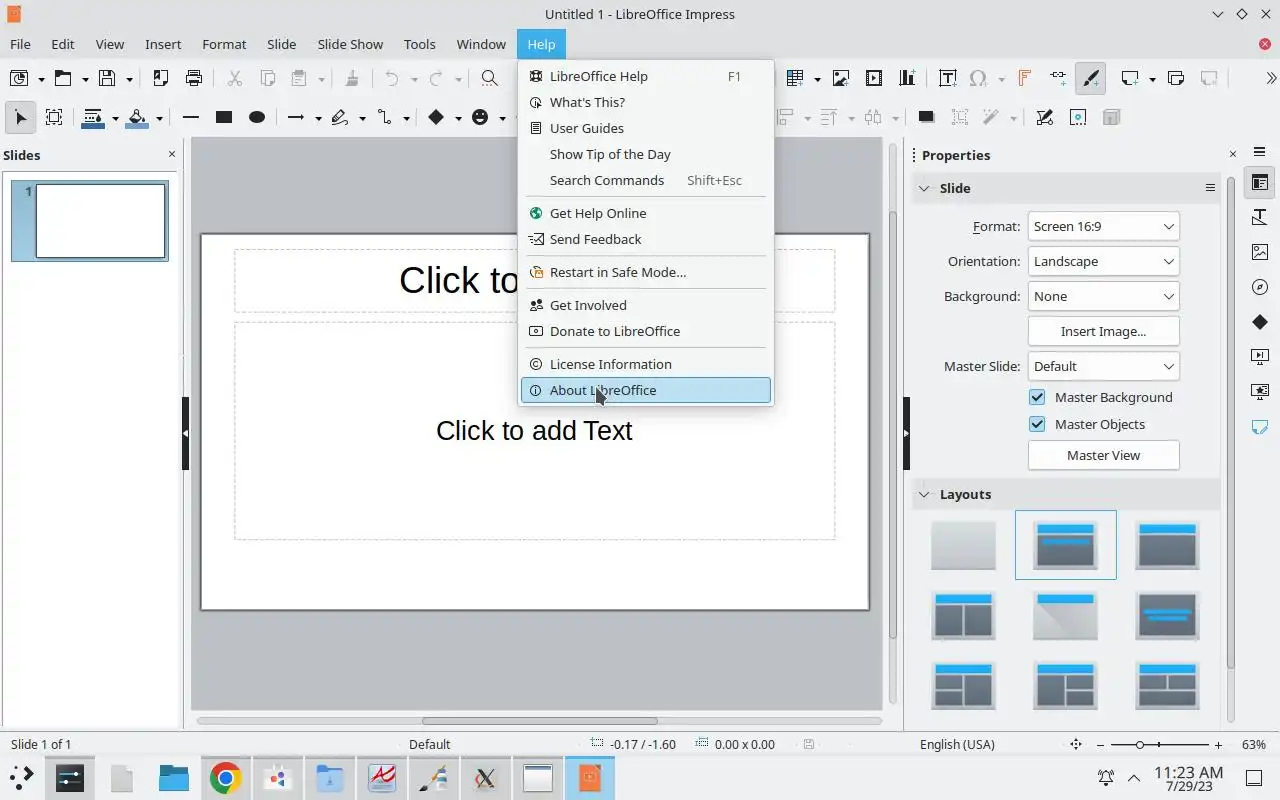Open the Properties sidebar settings hamburger menu
The width and height of the screenshot is (1280, 800).
pos(1259,152)
